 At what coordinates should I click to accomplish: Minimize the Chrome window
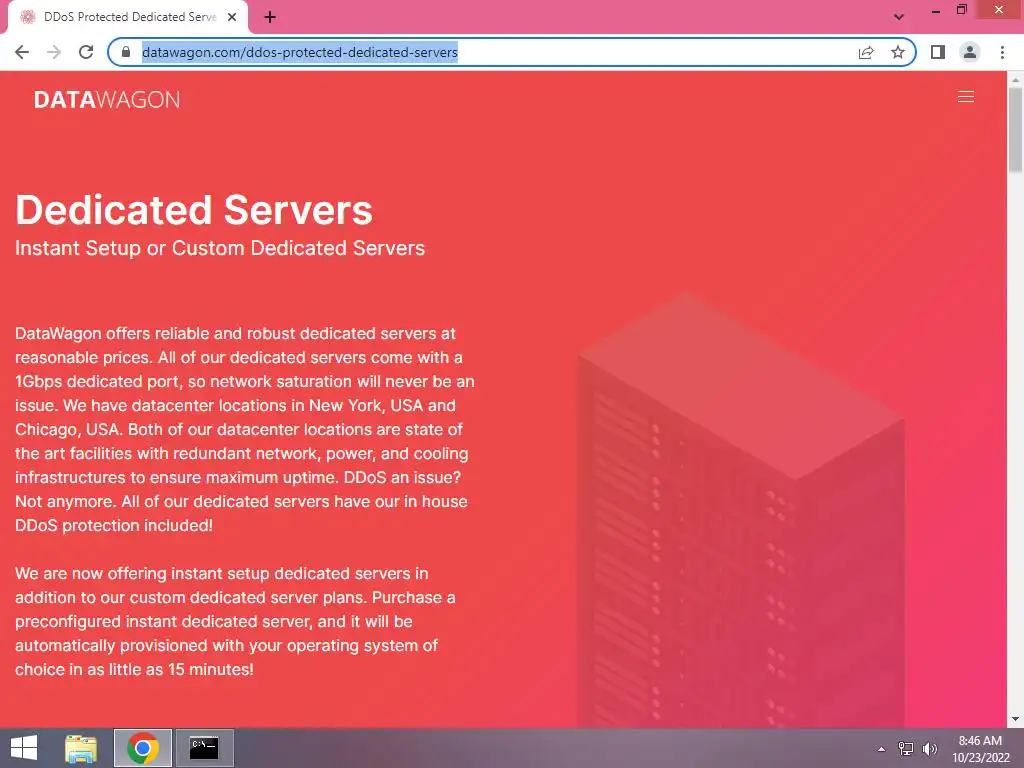coord(936,10)
